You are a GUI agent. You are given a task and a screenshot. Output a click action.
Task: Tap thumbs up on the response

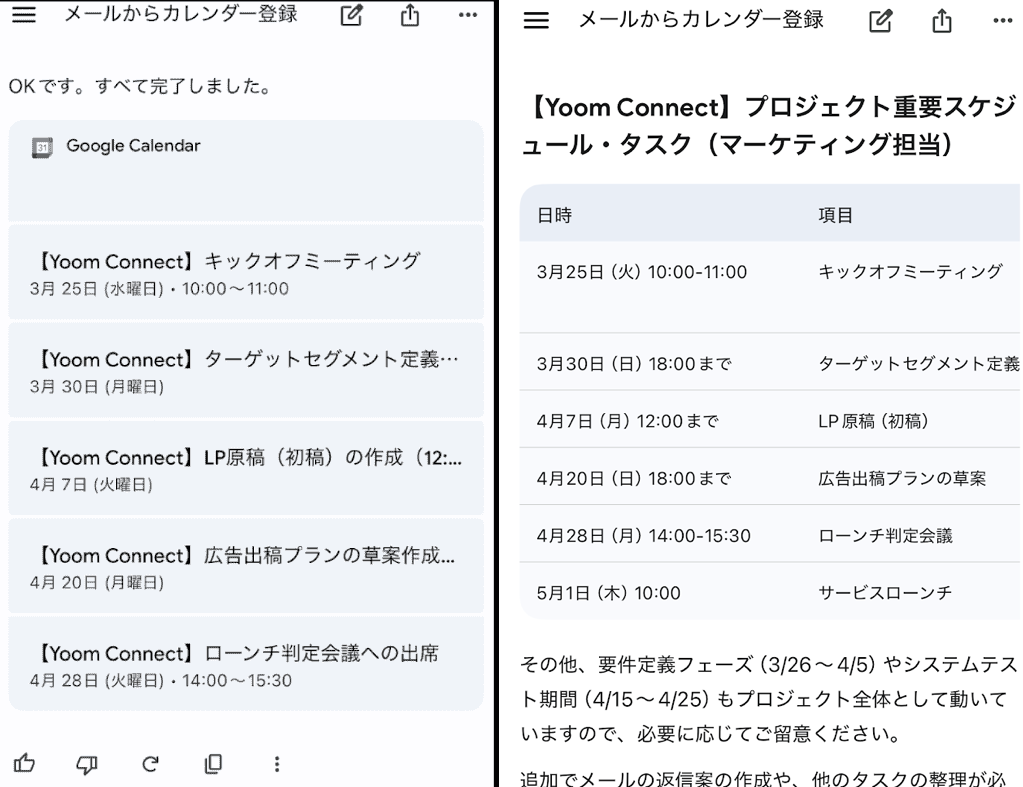point(24,763)
